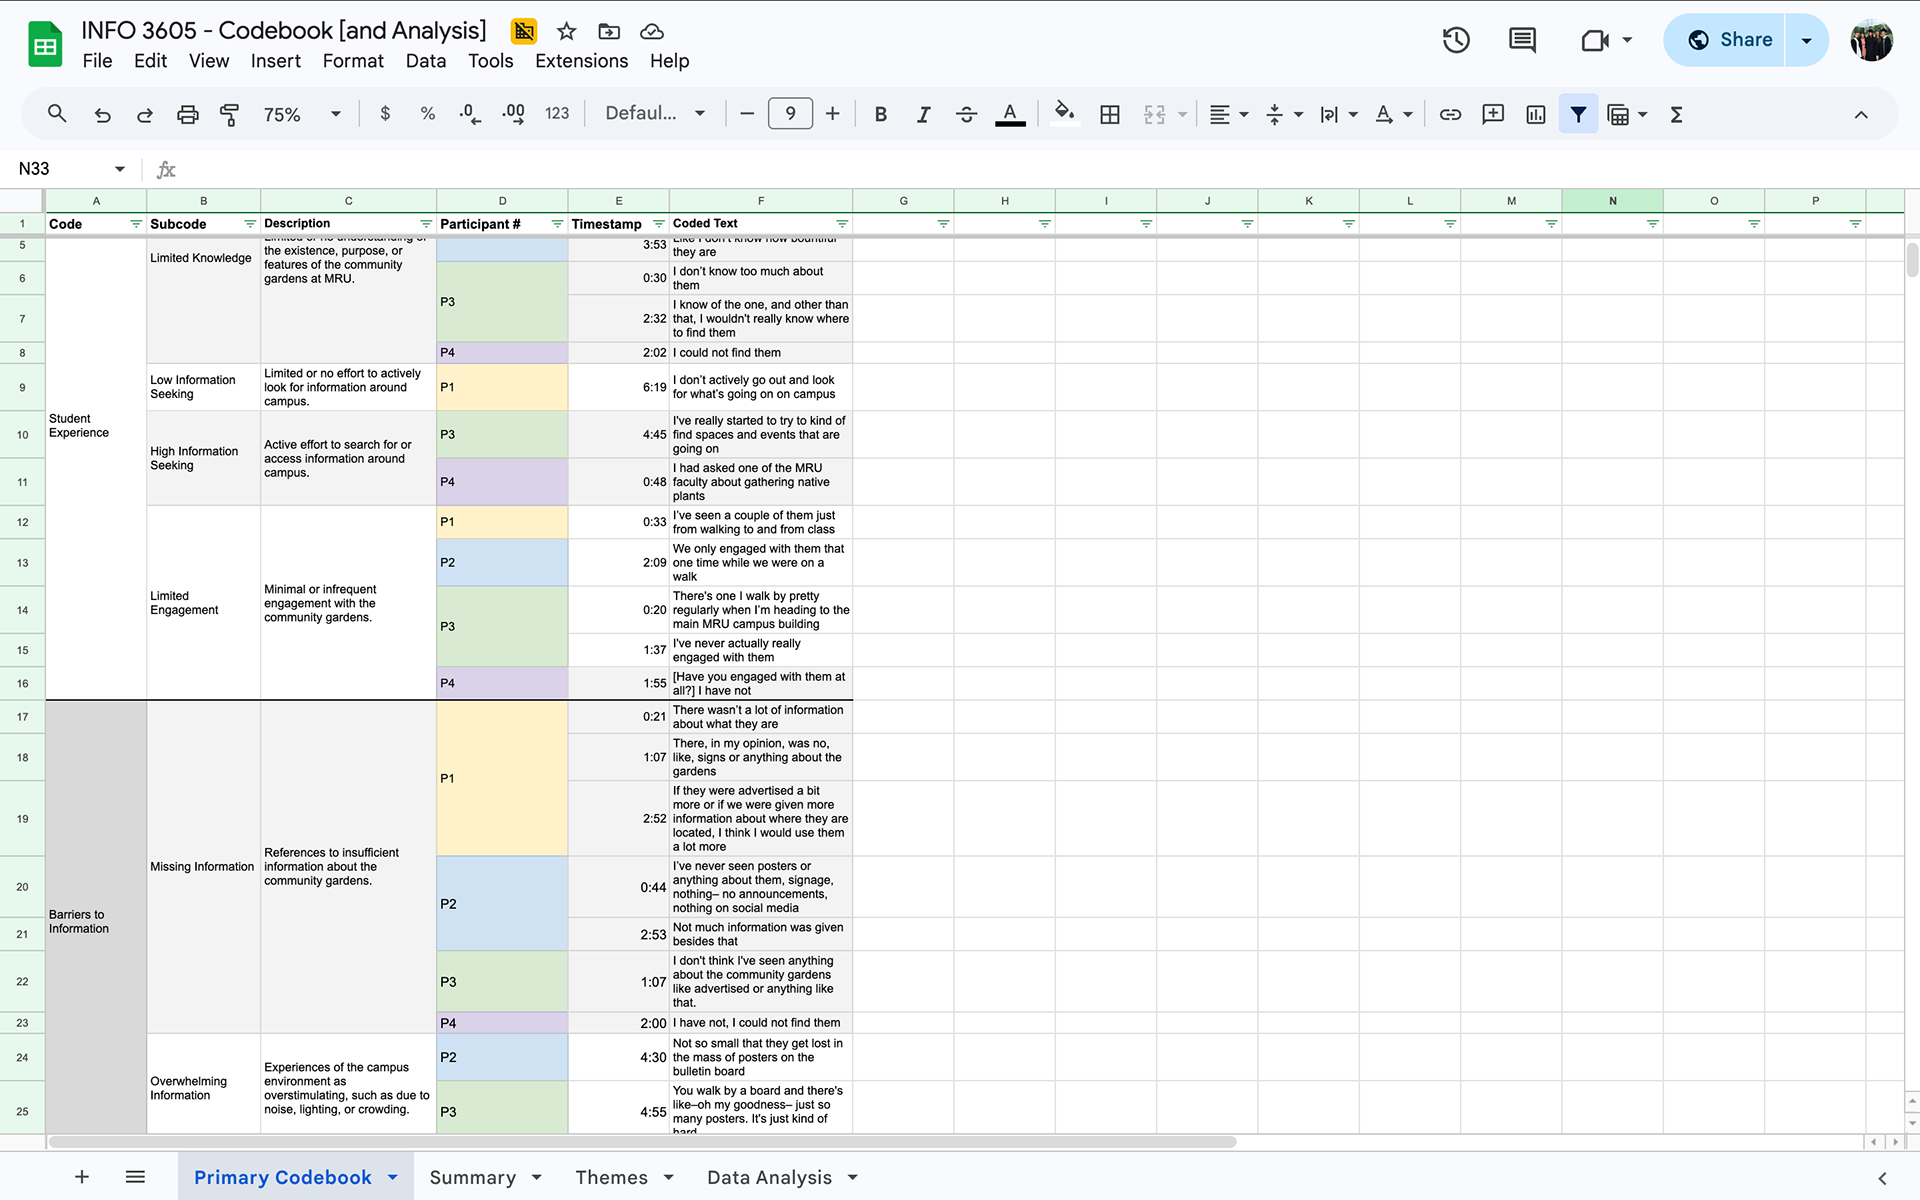Image resolution: width=1920 pixels, height=1200 pixels.
Task: Open more number formats 123
Action: (x=557, y=114)
